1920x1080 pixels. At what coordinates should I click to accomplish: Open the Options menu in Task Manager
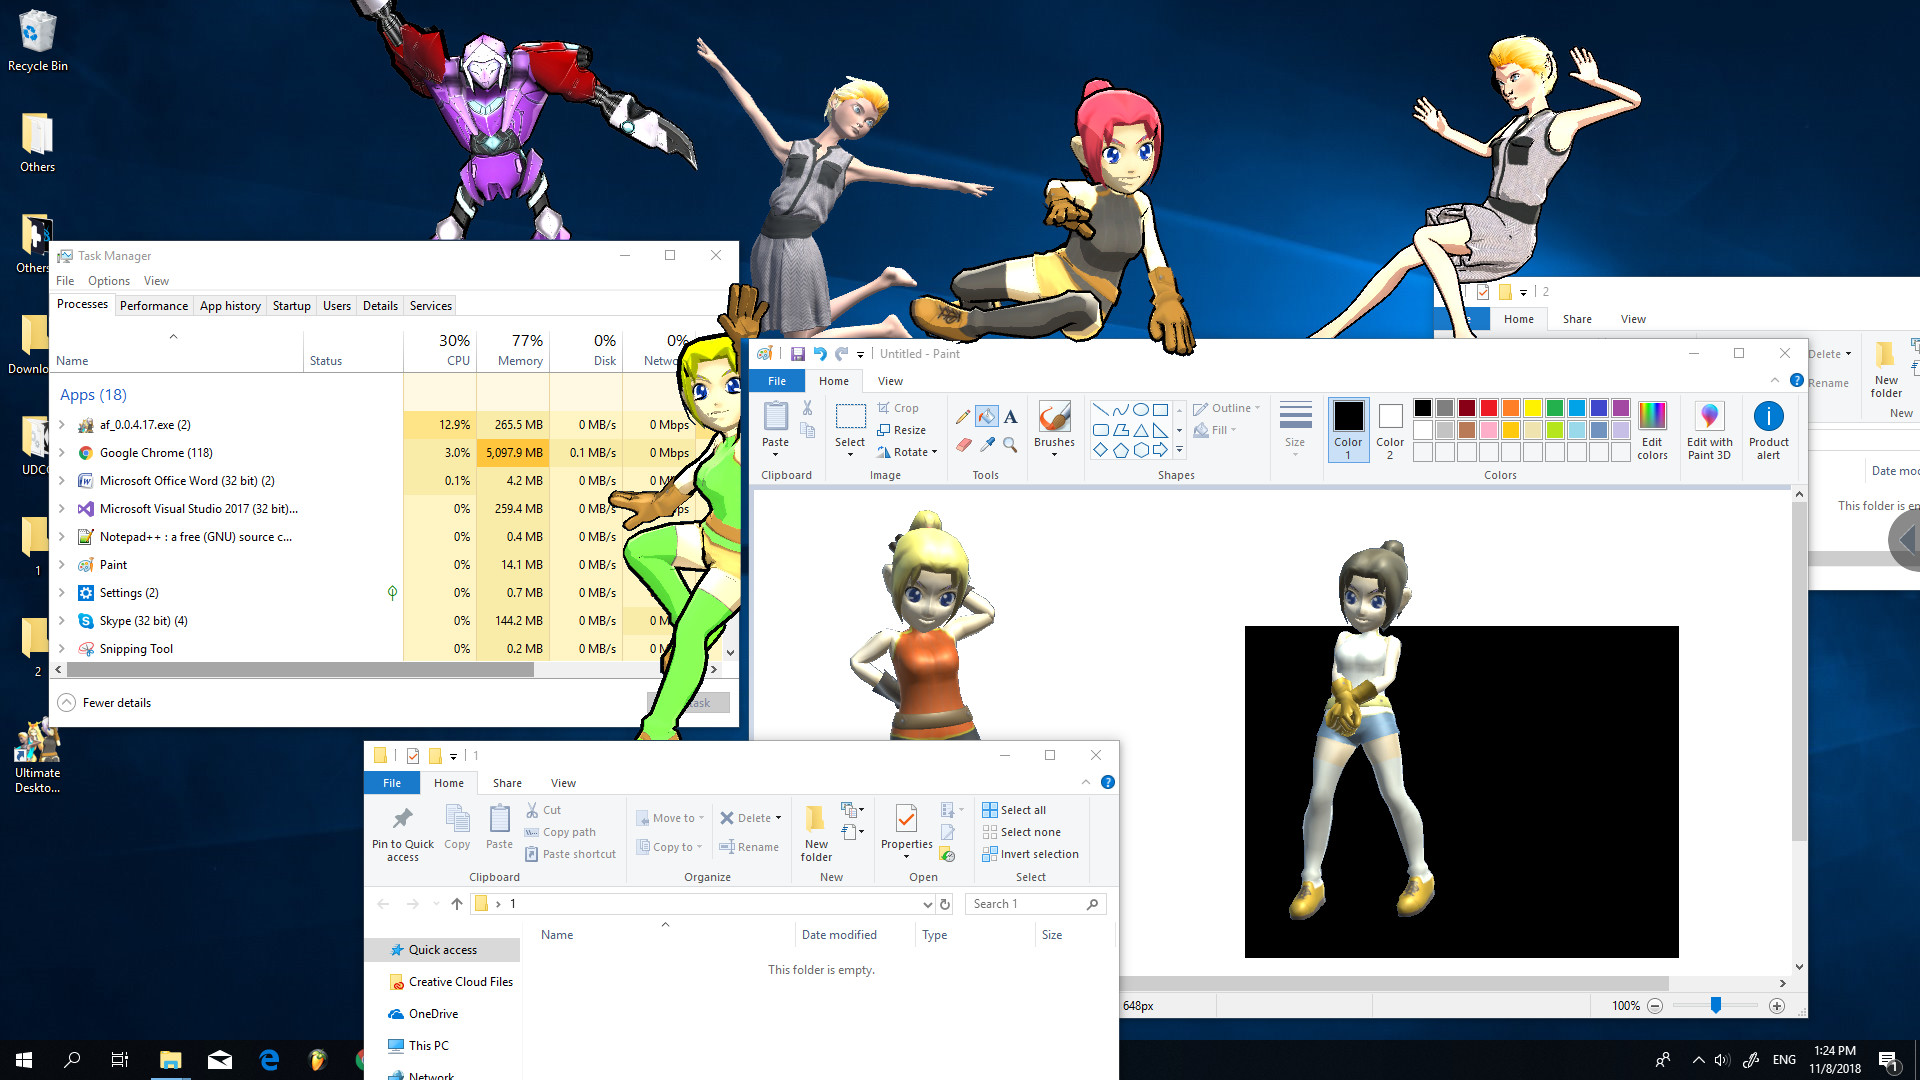[x=108, y=280]
